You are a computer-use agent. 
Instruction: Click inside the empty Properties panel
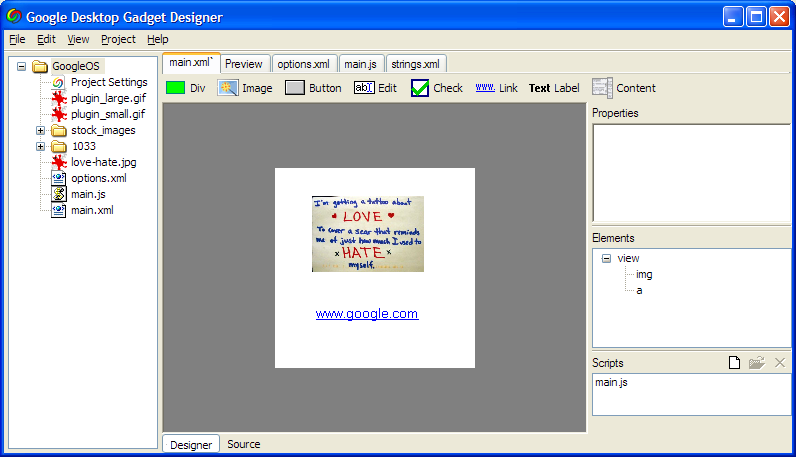pos(691,173)
